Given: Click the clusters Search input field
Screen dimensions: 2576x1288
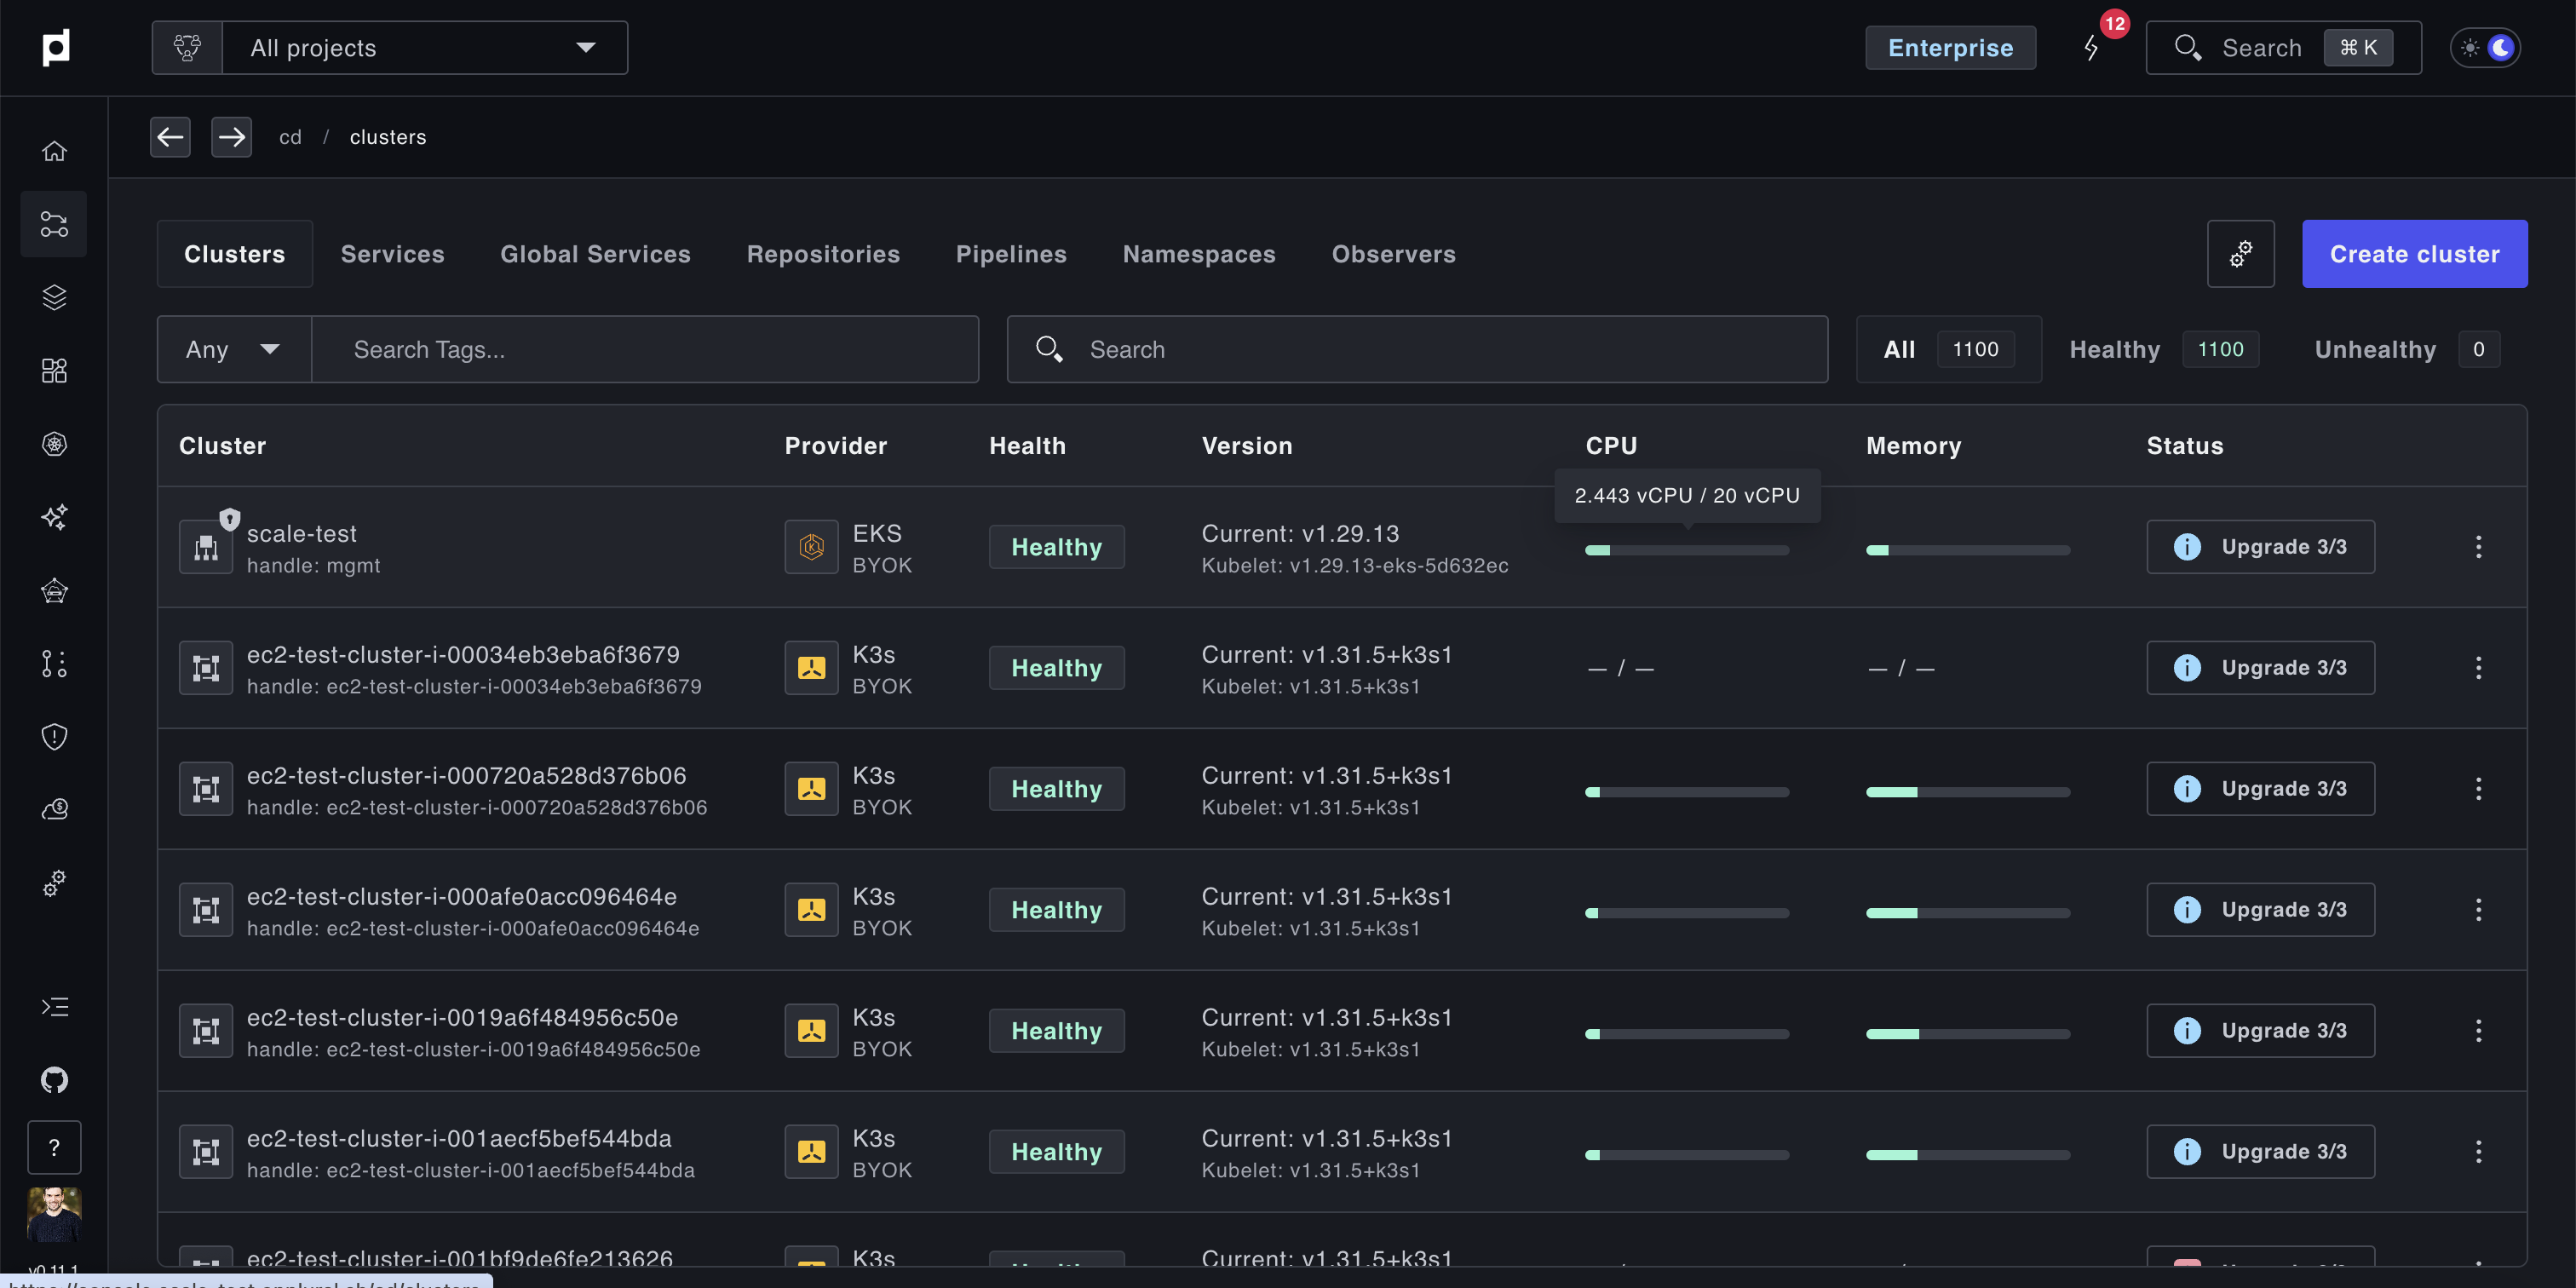Looking at the screenshot, I should coord(1417,349).
